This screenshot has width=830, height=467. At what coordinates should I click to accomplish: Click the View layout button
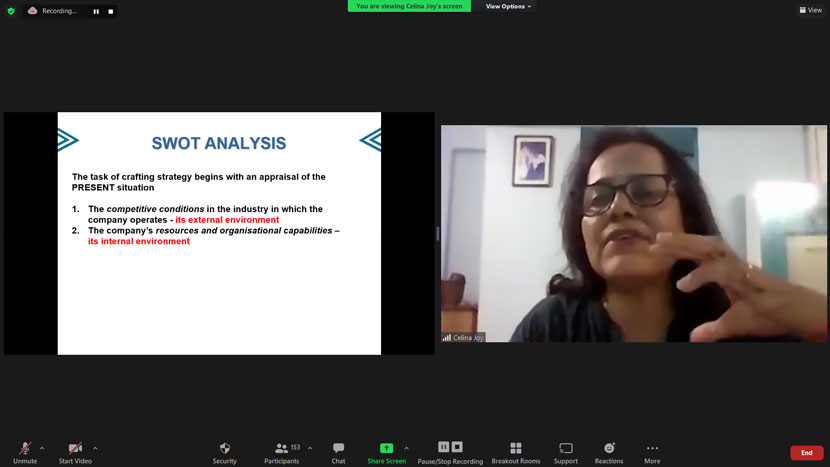[810, 10]
